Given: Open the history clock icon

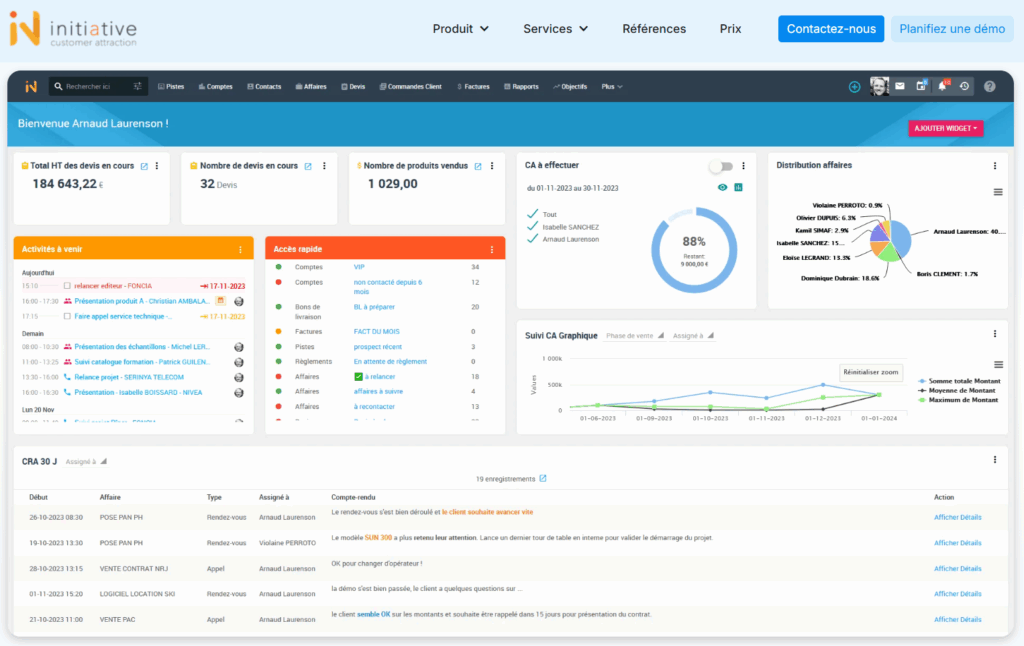Looking at the screenshot, I should click(x=964, y=87).
